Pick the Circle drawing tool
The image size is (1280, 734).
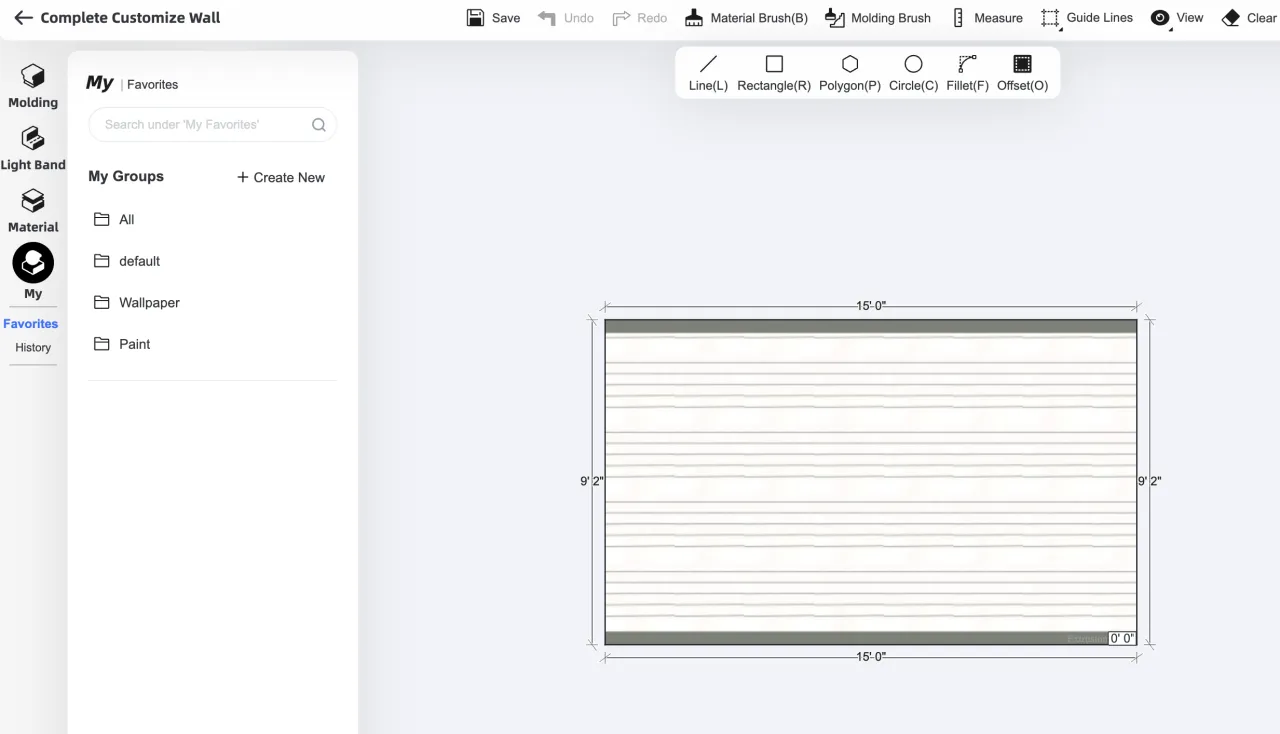tap(913, 73)
